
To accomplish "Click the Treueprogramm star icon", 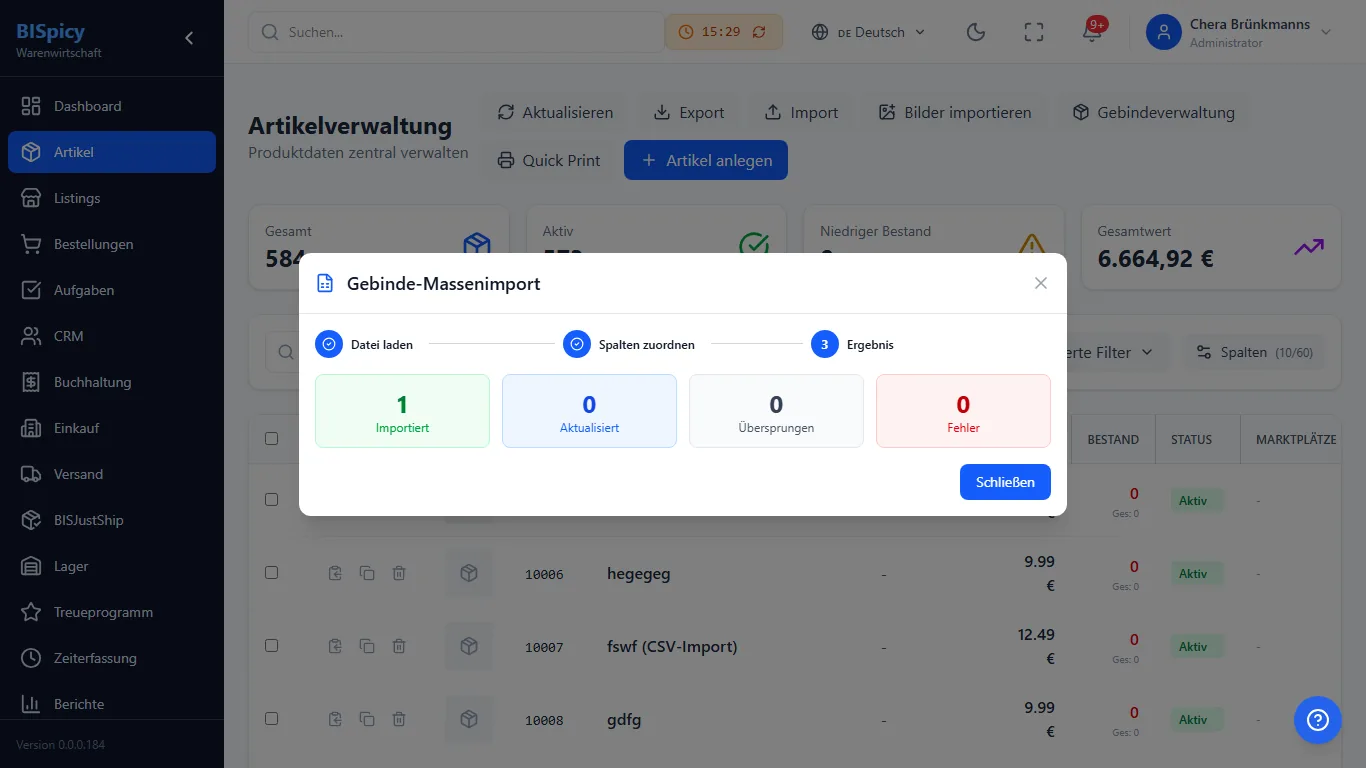I will 31,612.
